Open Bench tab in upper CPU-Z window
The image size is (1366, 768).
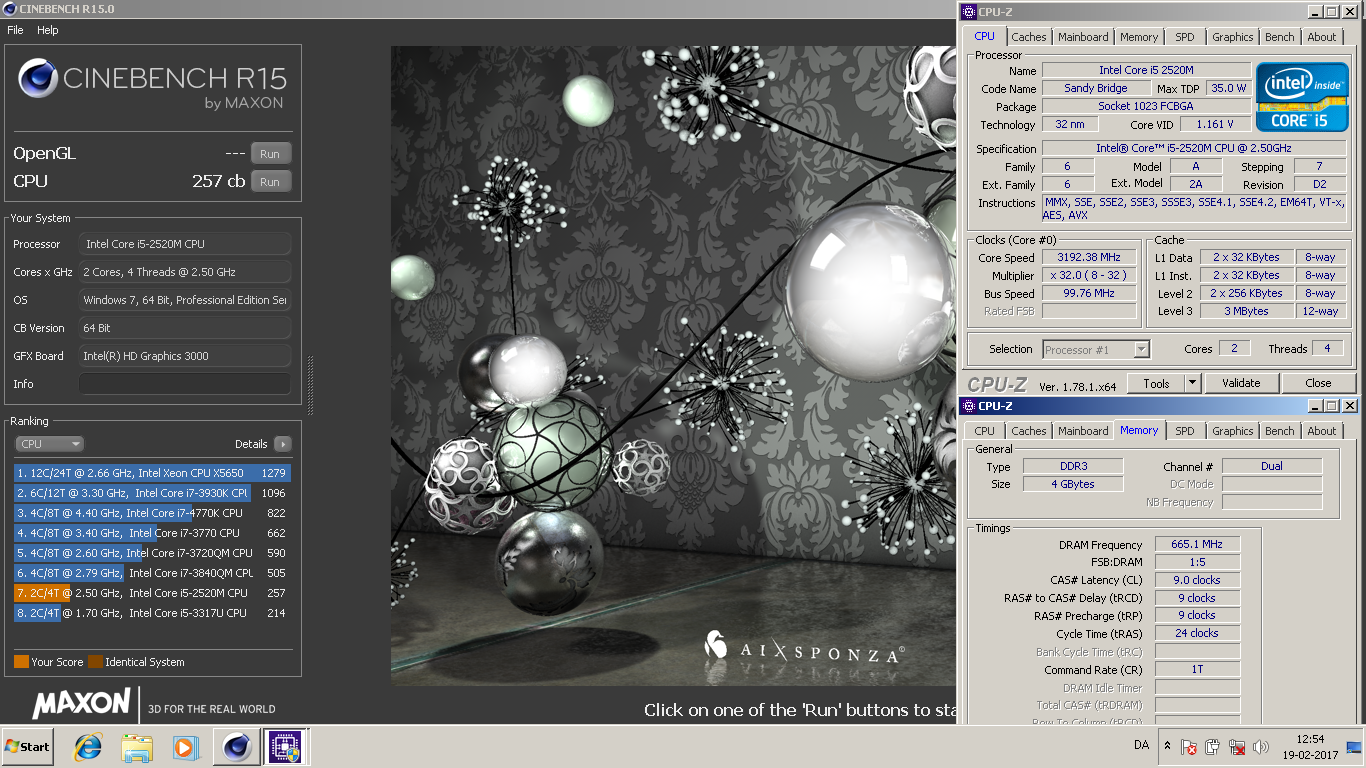coord(1279,37)
